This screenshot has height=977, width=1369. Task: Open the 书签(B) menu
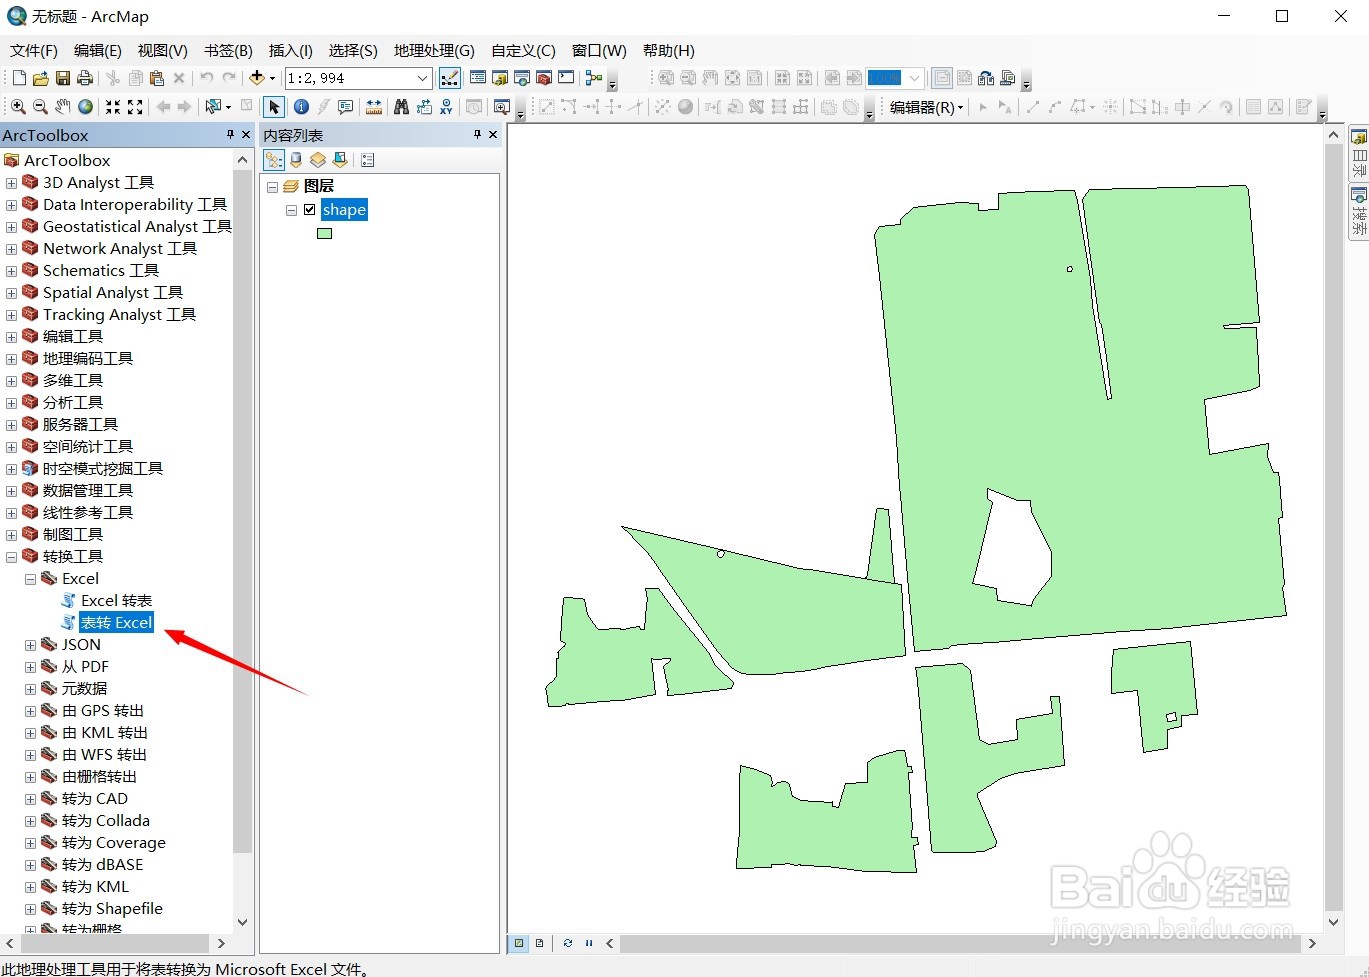click(x=228, y=51)
